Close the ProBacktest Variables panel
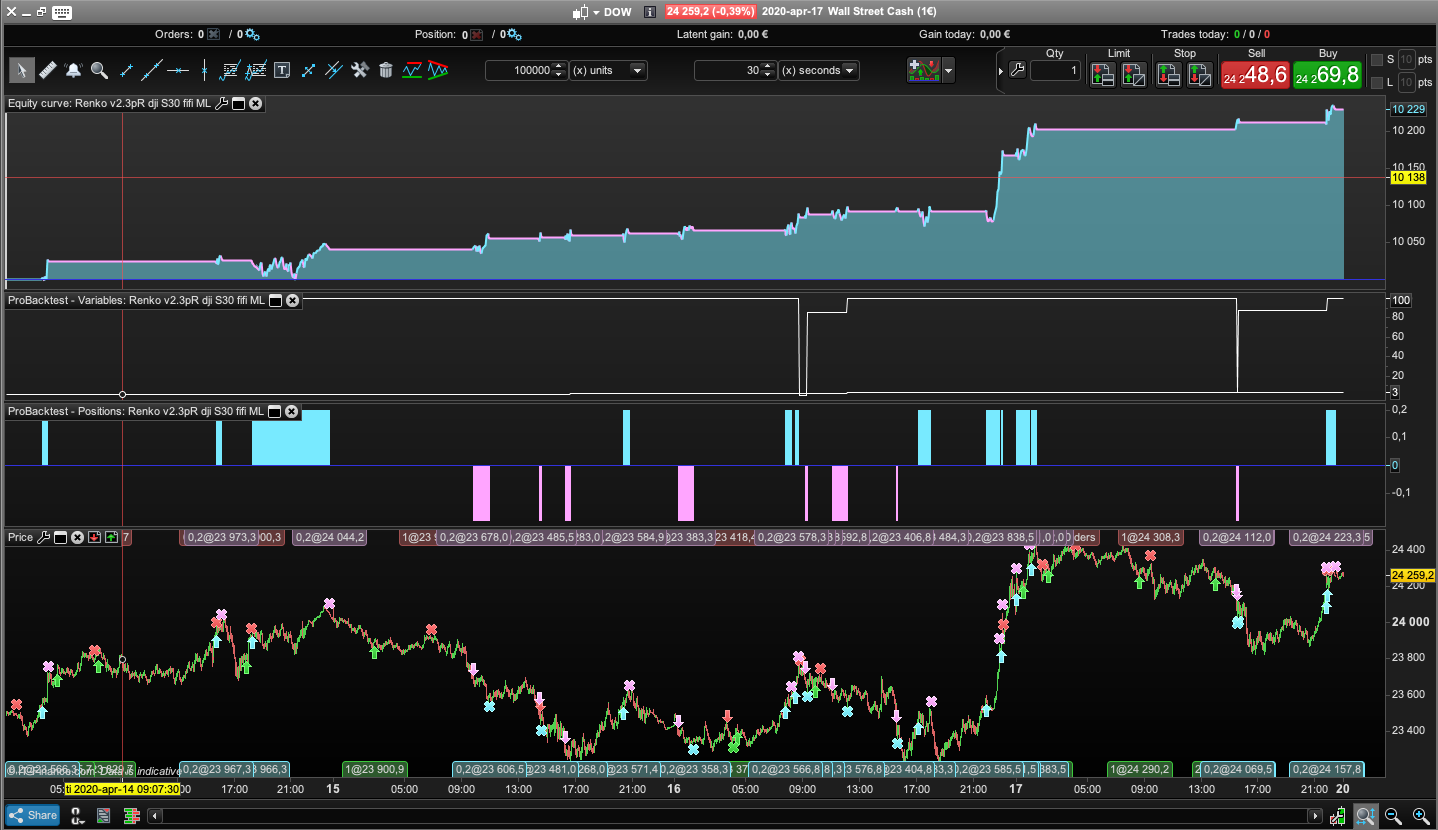The height and width of the screenshot is (830, 1438). coord(292,300)
